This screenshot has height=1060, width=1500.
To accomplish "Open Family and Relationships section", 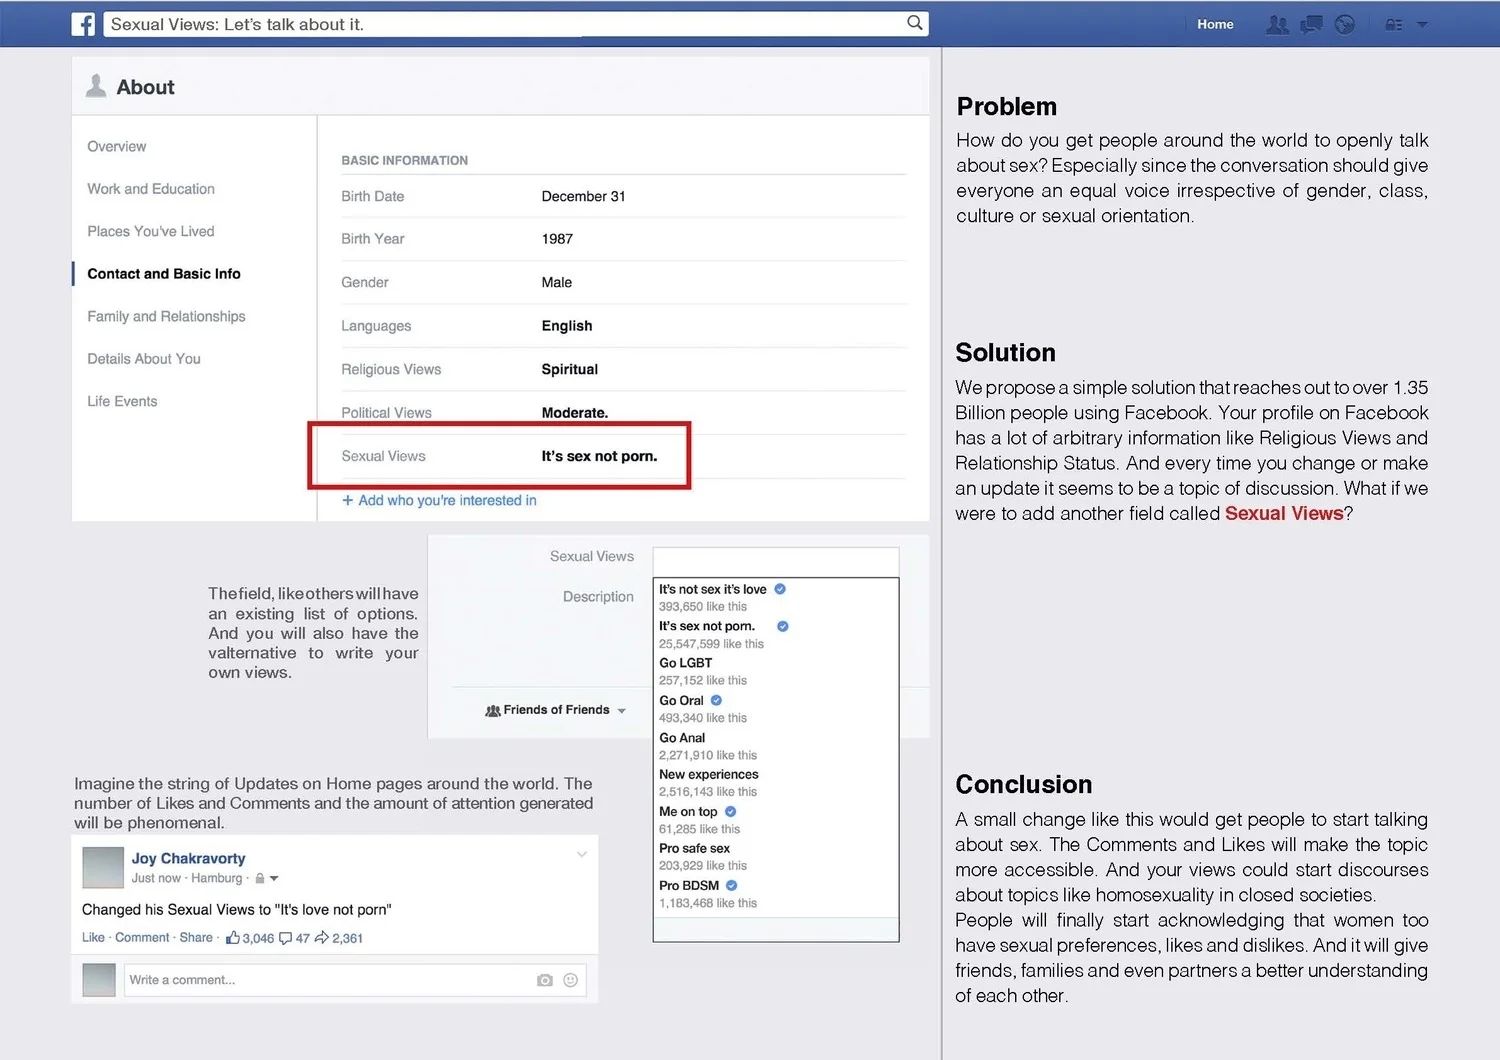I will click(x=166, y=316).
